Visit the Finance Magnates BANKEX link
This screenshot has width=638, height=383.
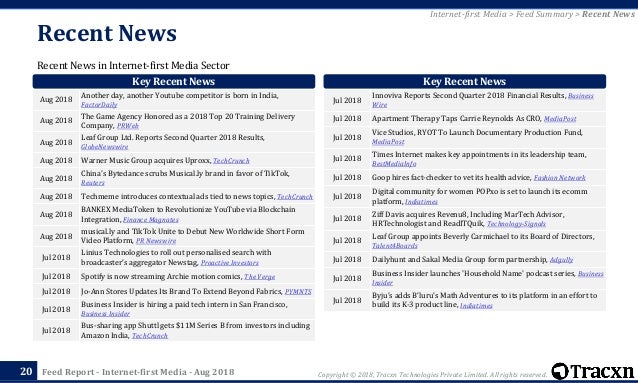(151, 220)
